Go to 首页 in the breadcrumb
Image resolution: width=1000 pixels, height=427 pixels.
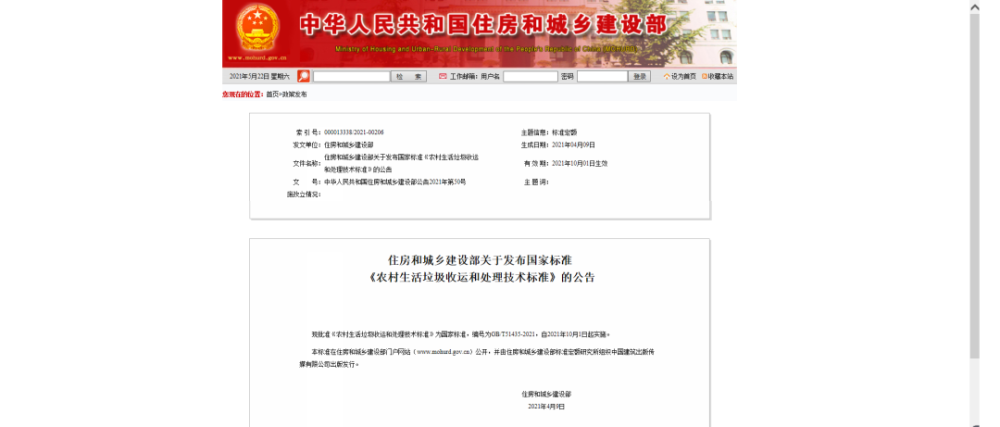pos(272,94)
